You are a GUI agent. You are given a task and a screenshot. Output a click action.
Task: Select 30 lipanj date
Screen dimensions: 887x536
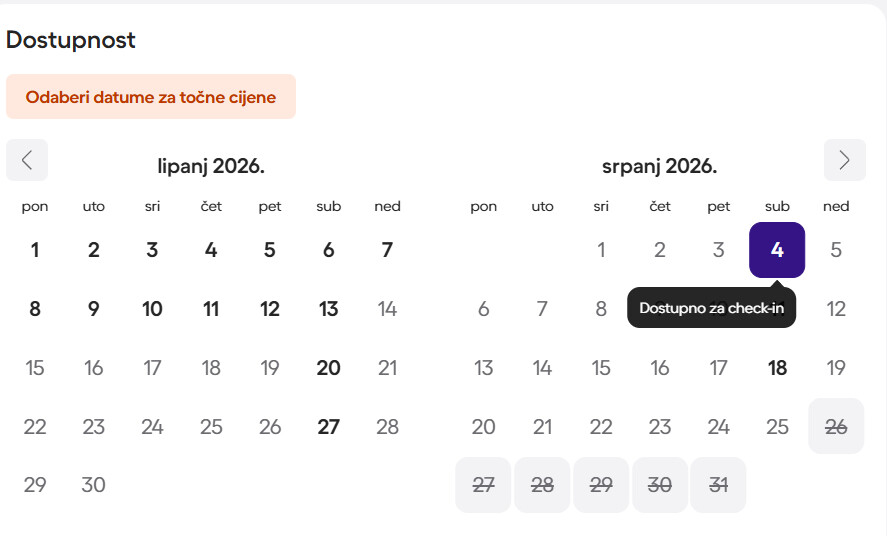pos(93,485)
